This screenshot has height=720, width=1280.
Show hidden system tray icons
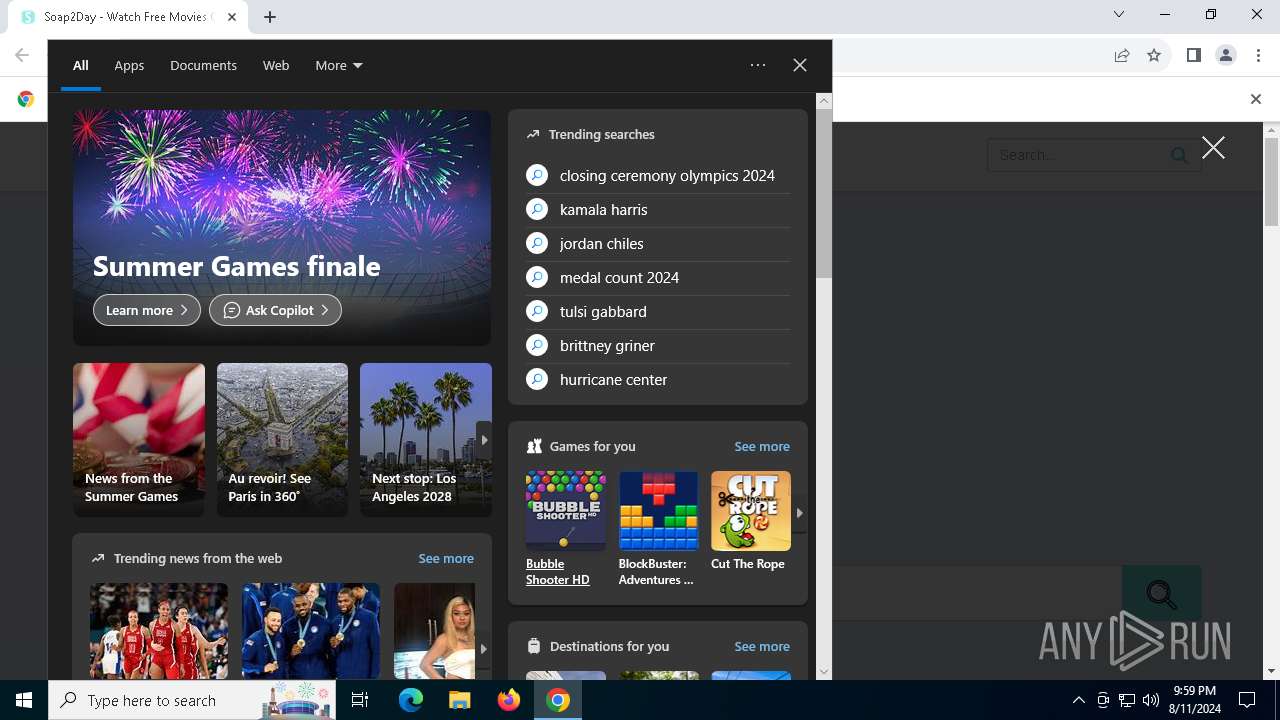[x=1078, y=700]
